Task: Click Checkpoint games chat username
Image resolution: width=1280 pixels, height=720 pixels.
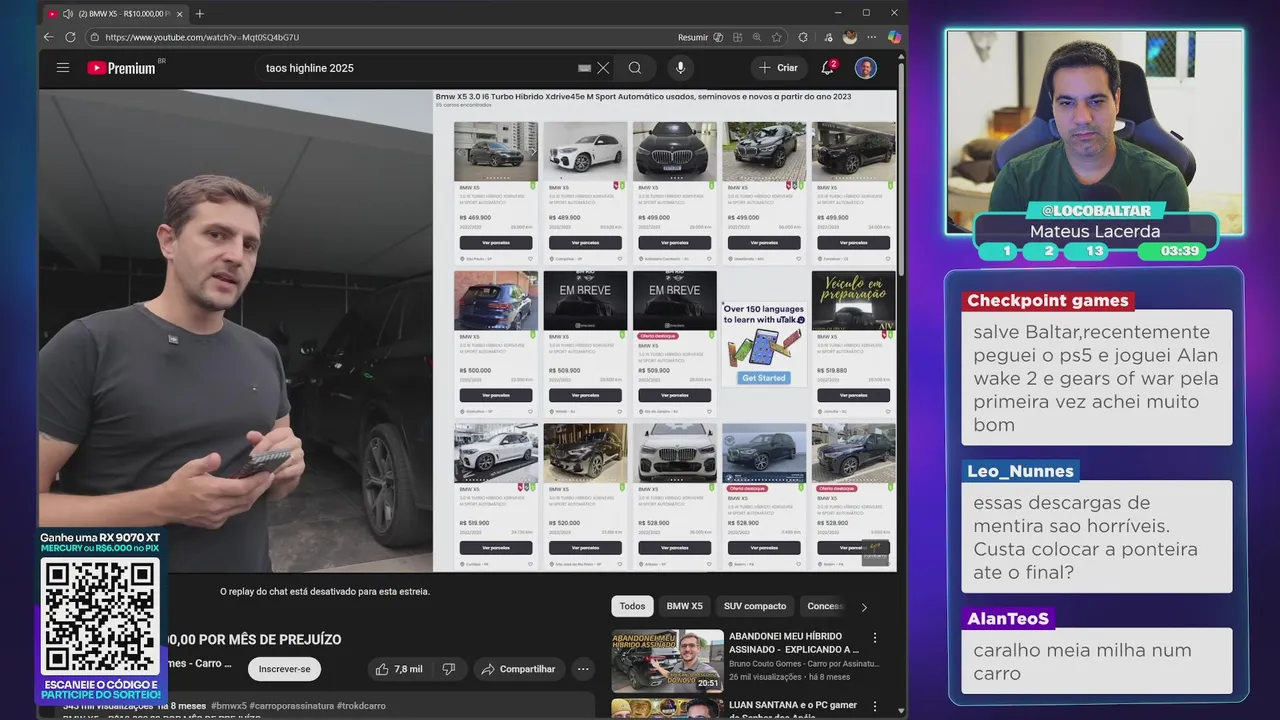Action: [1047, 301]
